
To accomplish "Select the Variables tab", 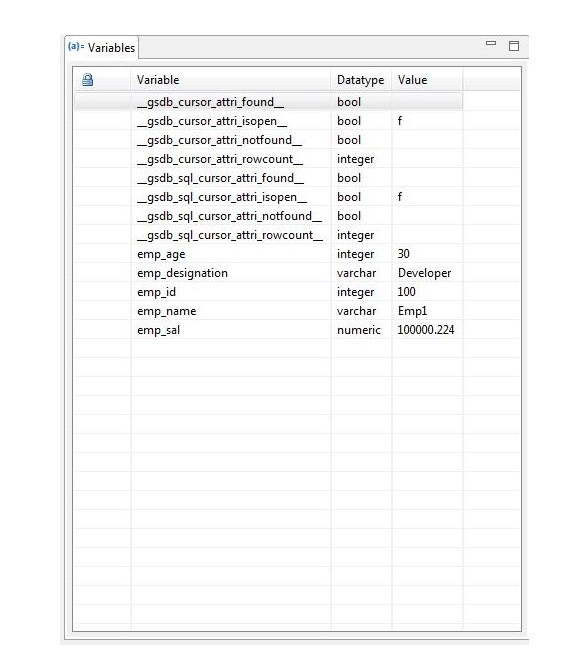I will [102, 47].
